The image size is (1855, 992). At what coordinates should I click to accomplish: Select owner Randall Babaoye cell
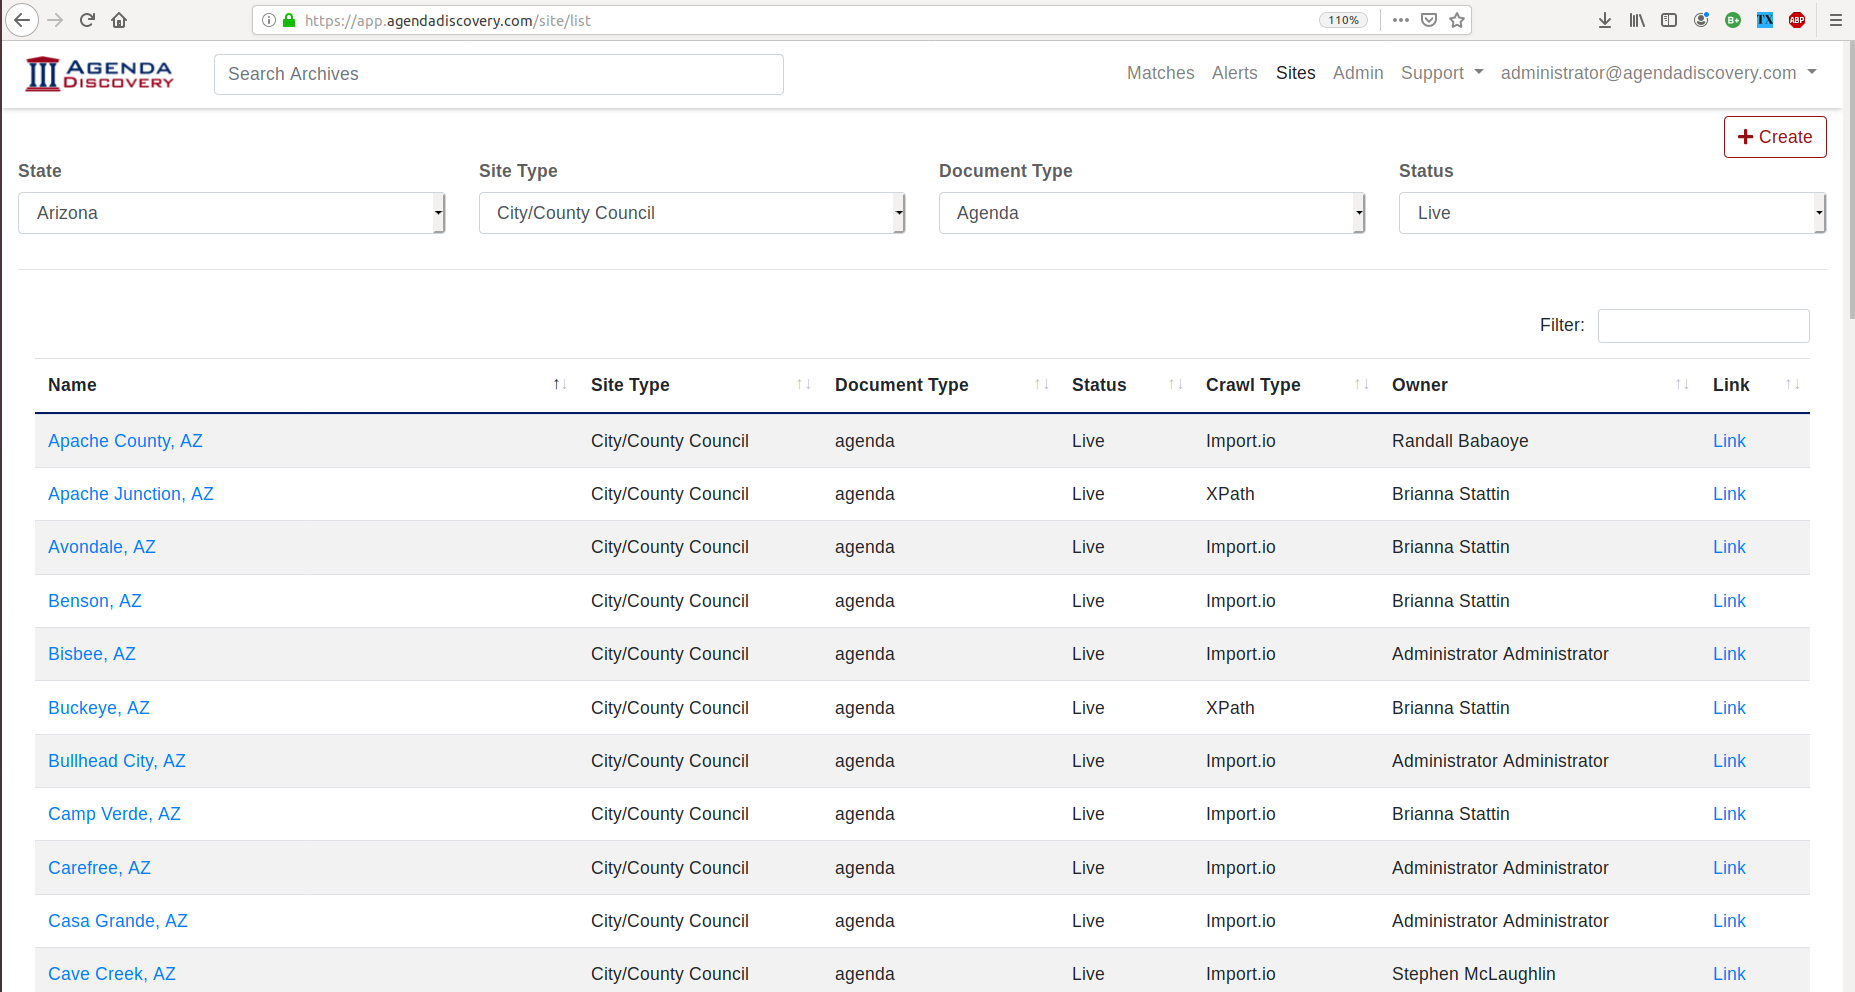pyautogui.click(x=1460, y=441)
